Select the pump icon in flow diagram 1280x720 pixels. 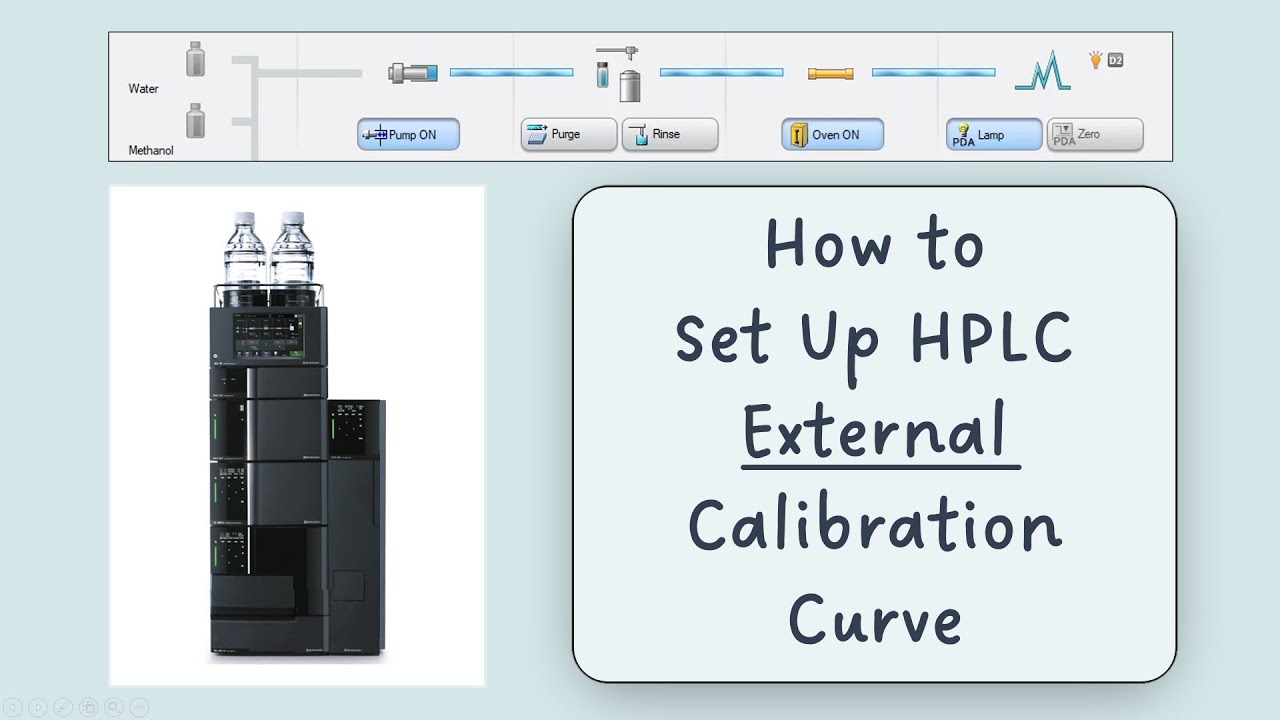tap(413, 72)
